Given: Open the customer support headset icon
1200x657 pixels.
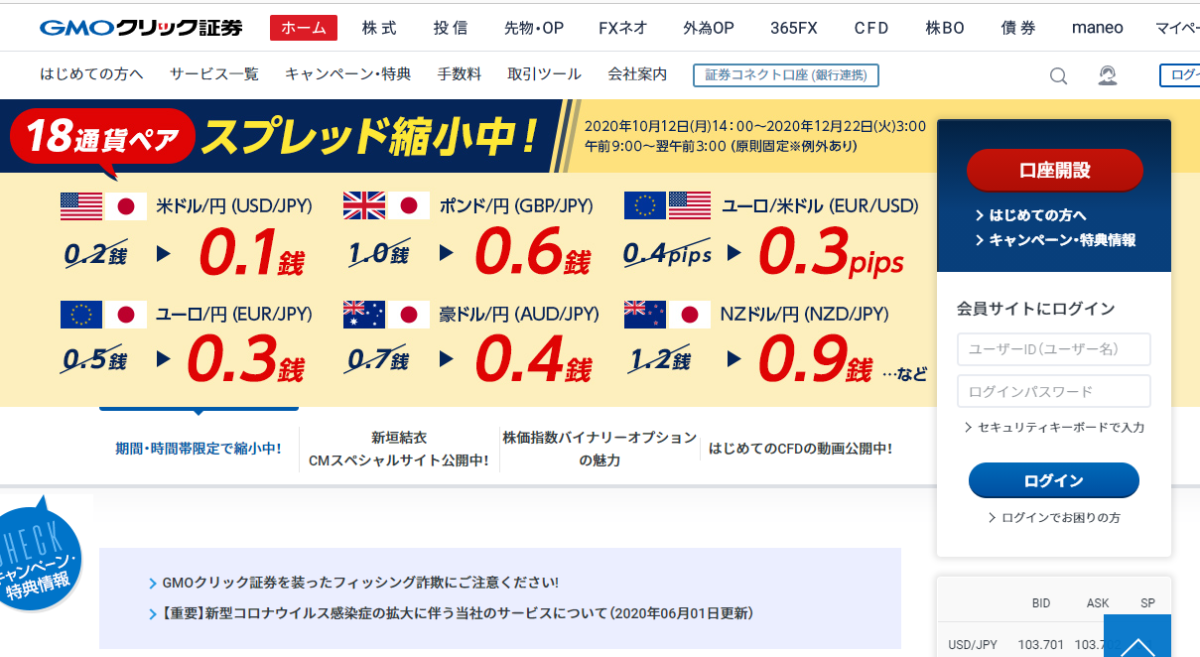Looking at the screenshot, I should pos(1107,75).
